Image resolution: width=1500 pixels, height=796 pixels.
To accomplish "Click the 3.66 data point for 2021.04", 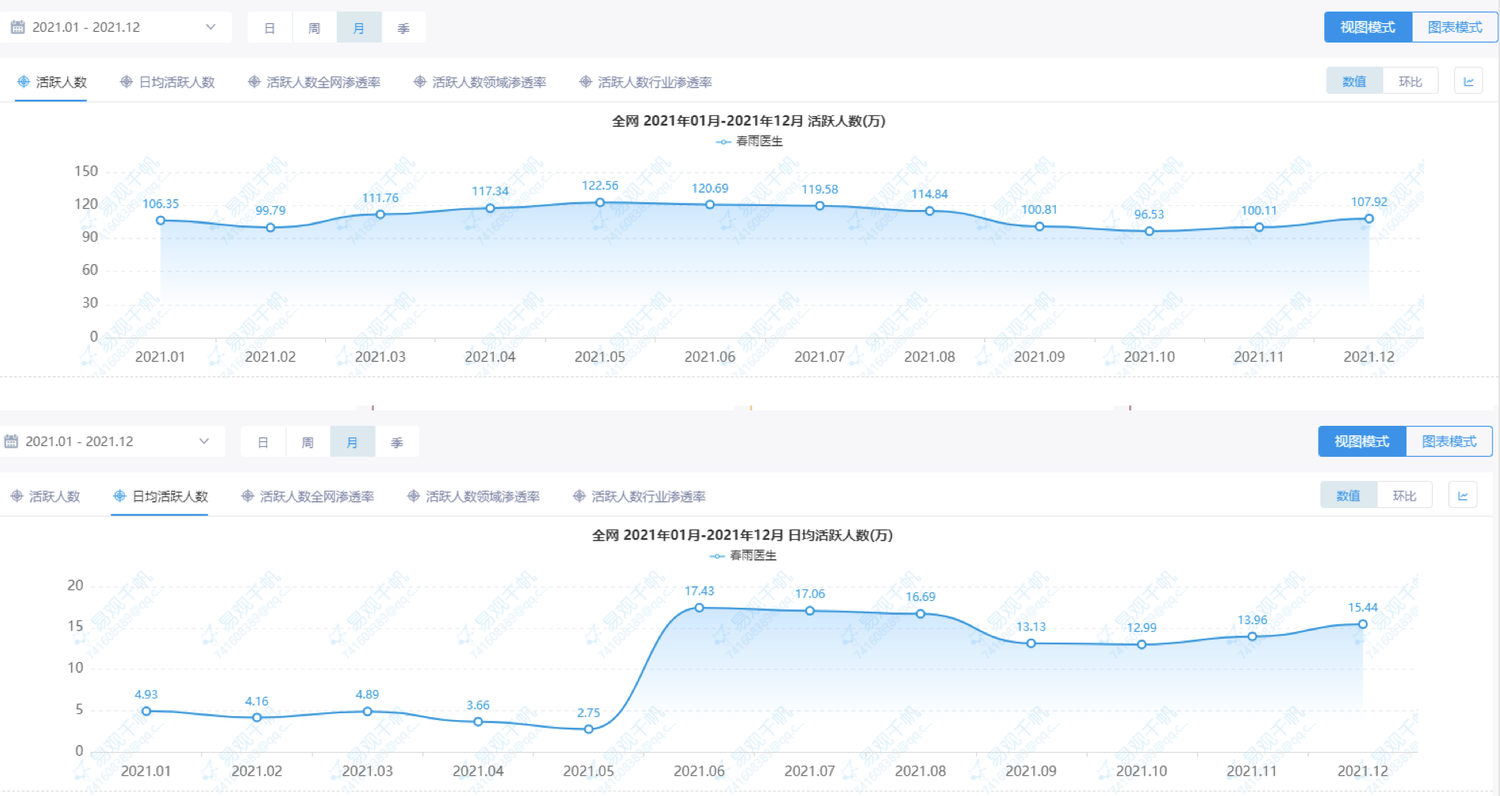I will click(478, 721).
